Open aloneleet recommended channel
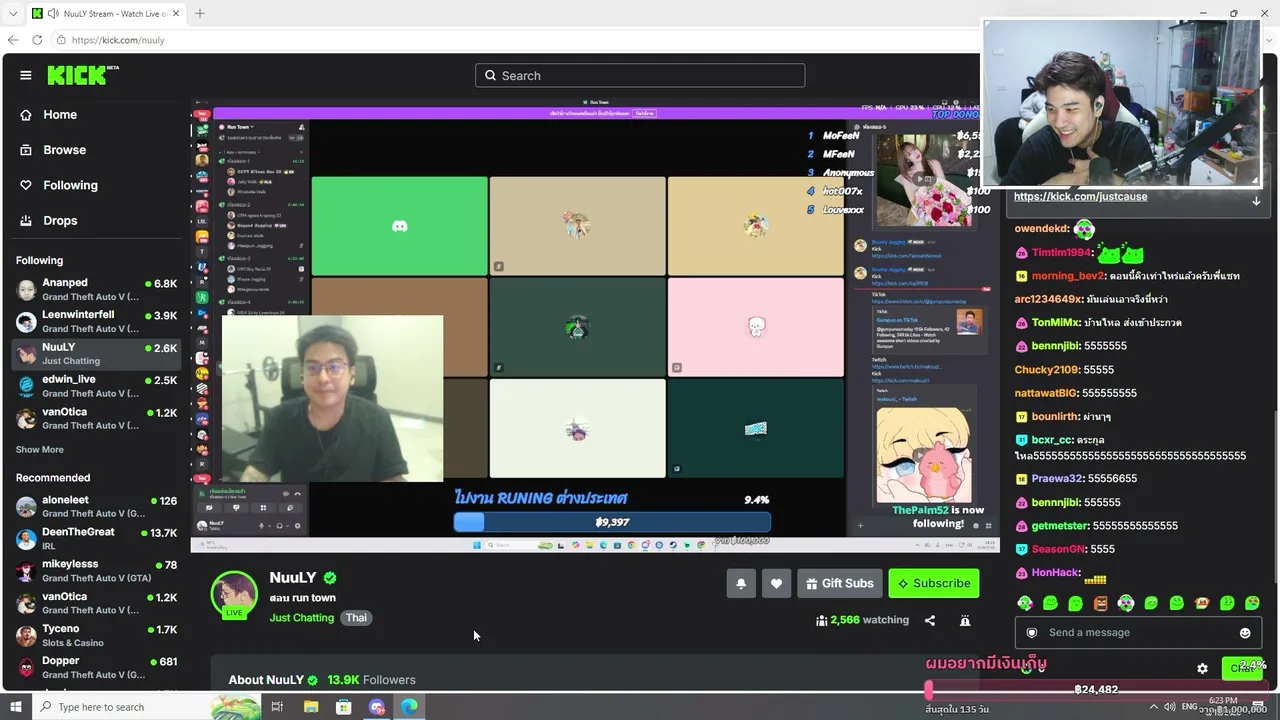 click(x=96, y=507)
